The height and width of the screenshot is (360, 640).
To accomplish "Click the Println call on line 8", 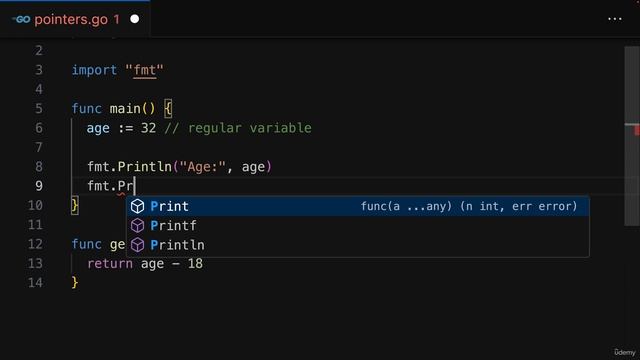I will 144,167.
